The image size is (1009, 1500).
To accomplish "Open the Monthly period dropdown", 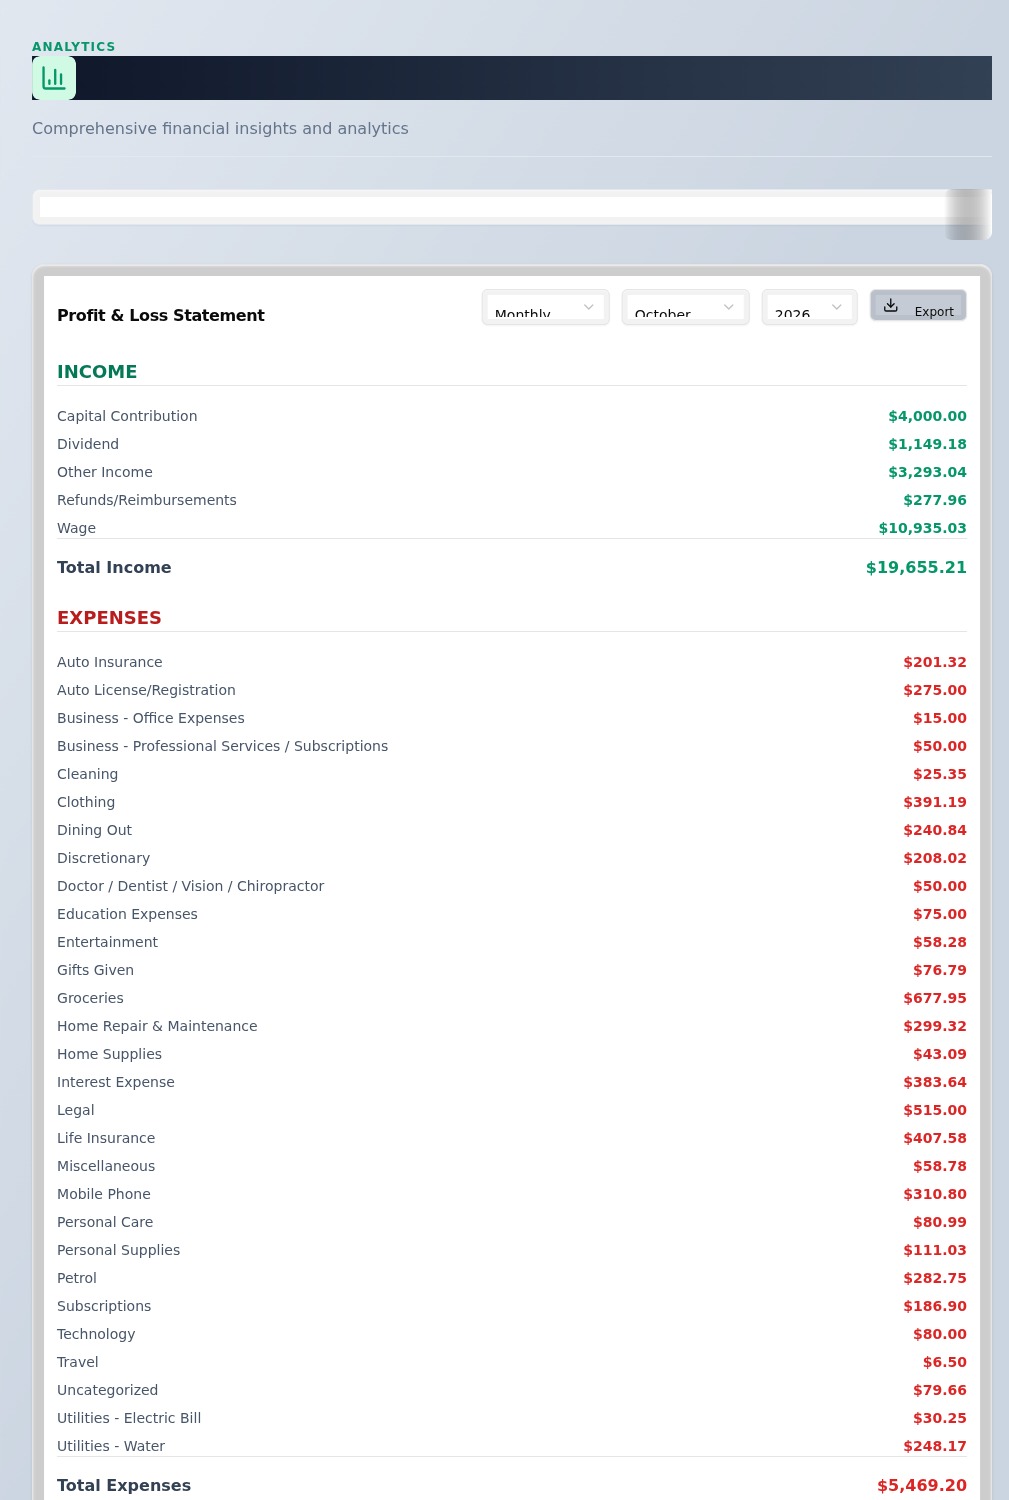I will pos(546,307).
